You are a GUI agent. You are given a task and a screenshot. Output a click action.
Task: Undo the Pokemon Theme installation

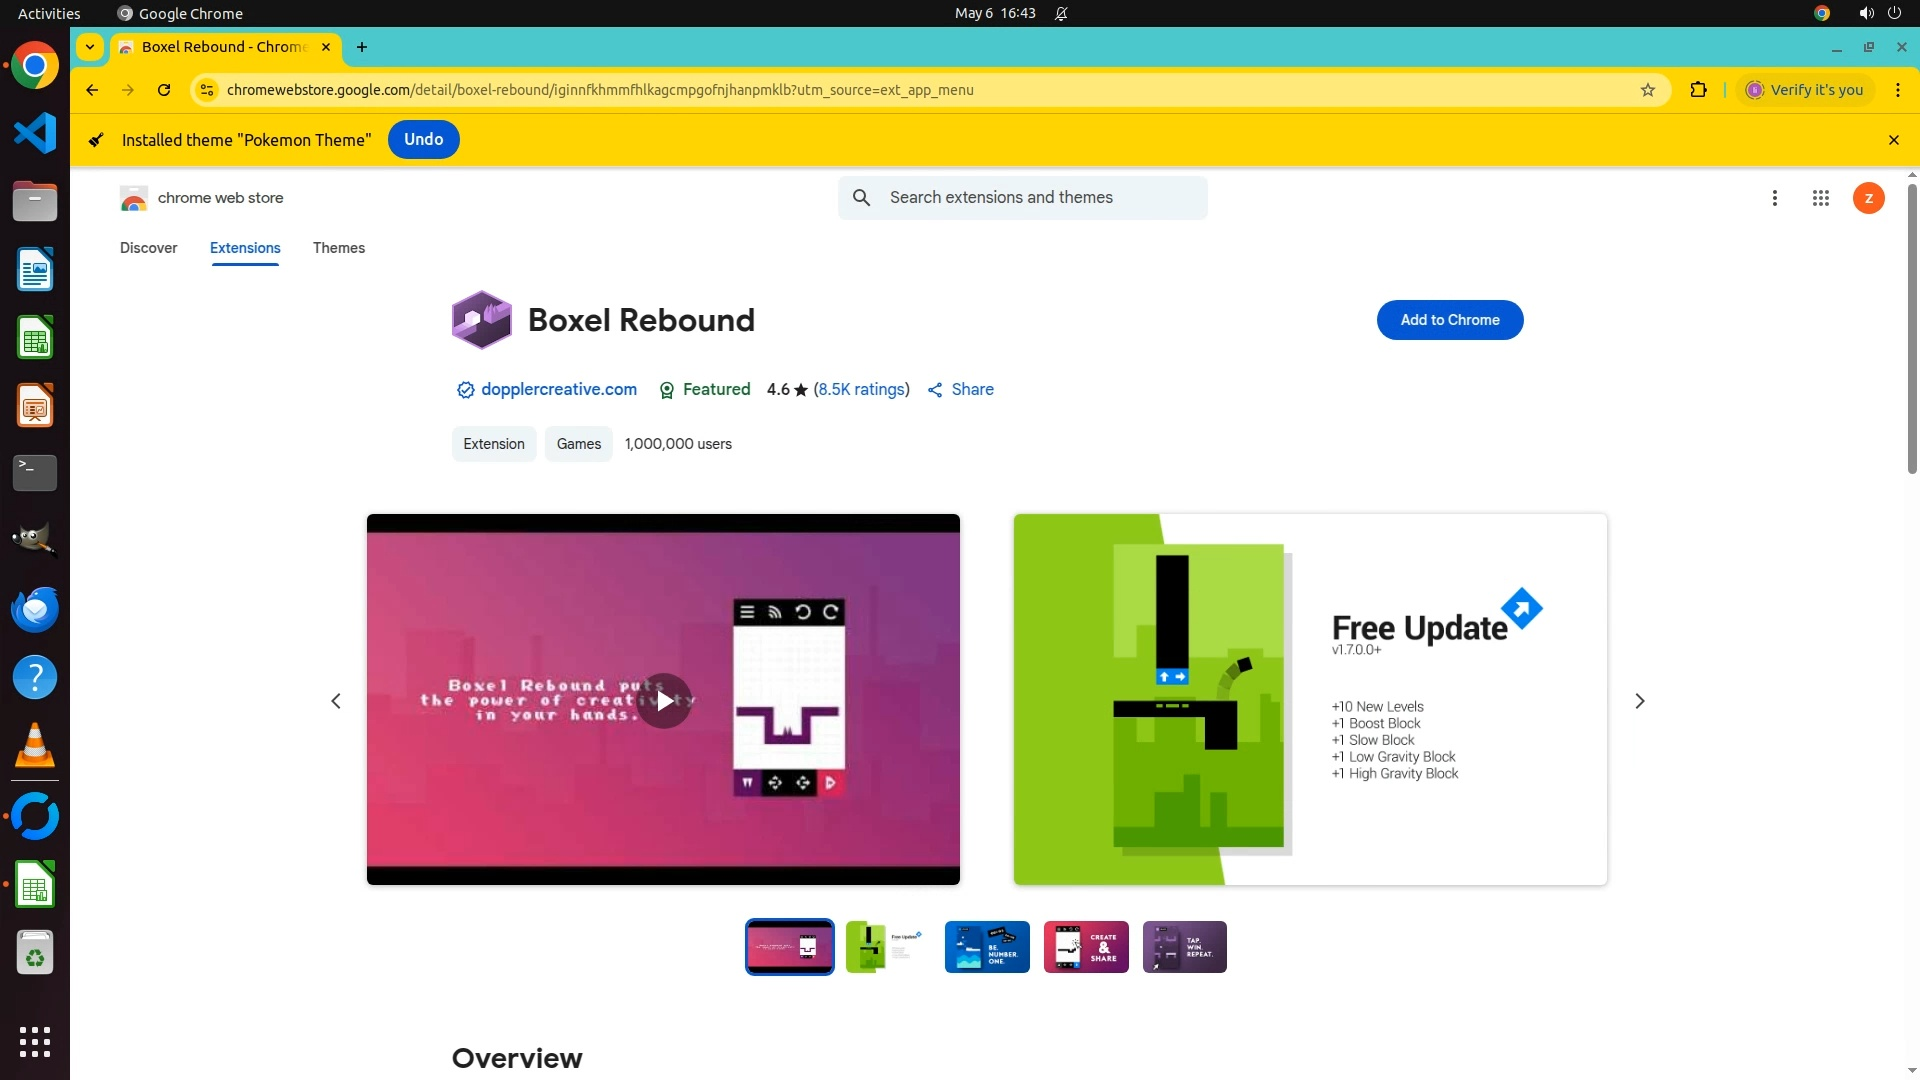point(423,140)
